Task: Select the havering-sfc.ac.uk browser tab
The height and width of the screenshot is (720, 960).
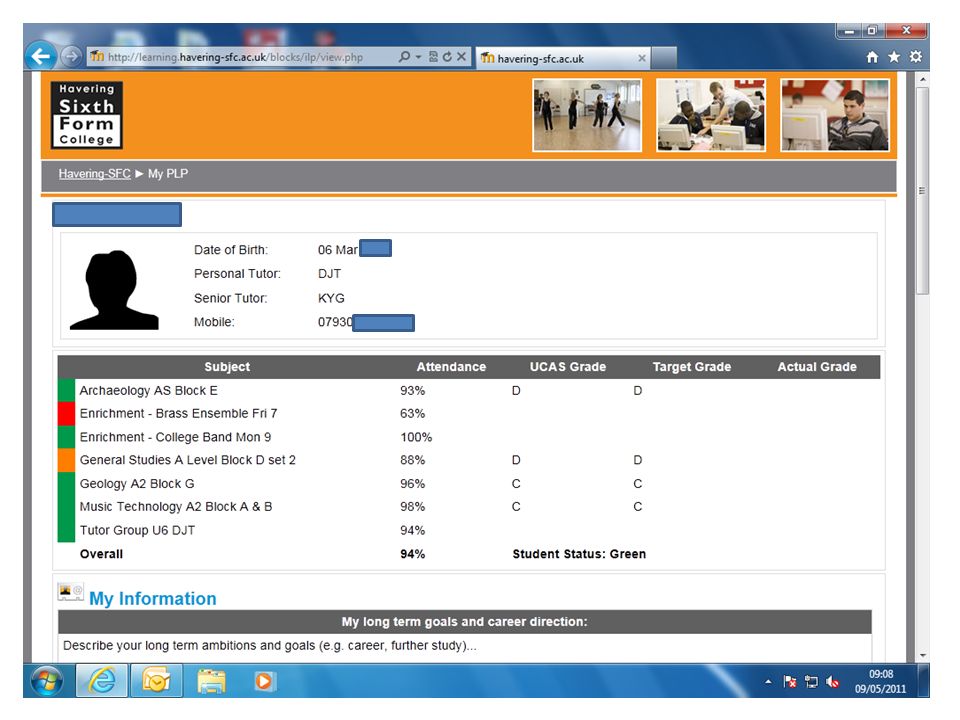Action: (x=563, y=58)
